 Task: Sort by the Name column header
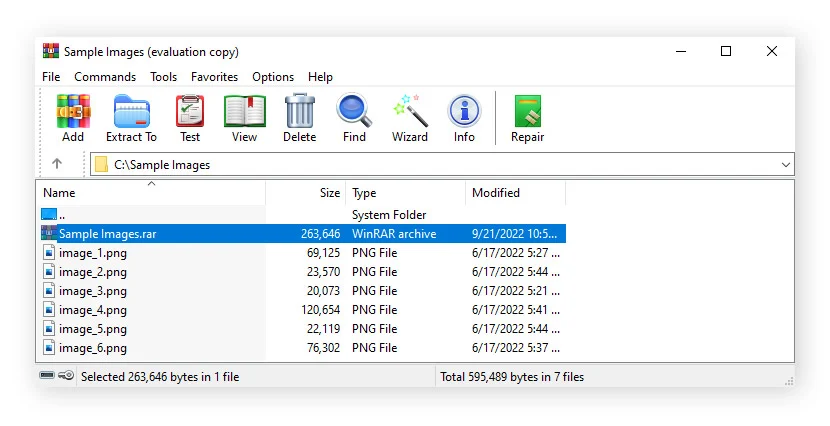(x=151, y=193)
